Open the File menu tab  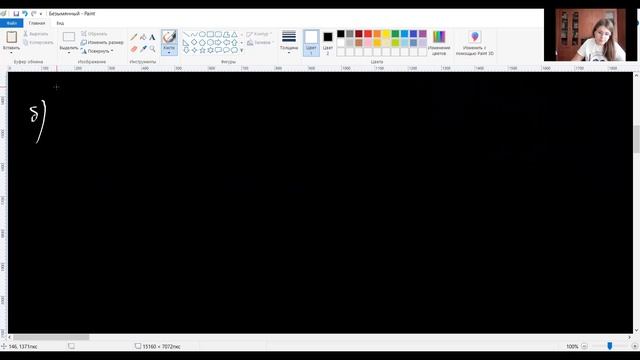click(x=11, y=23)
